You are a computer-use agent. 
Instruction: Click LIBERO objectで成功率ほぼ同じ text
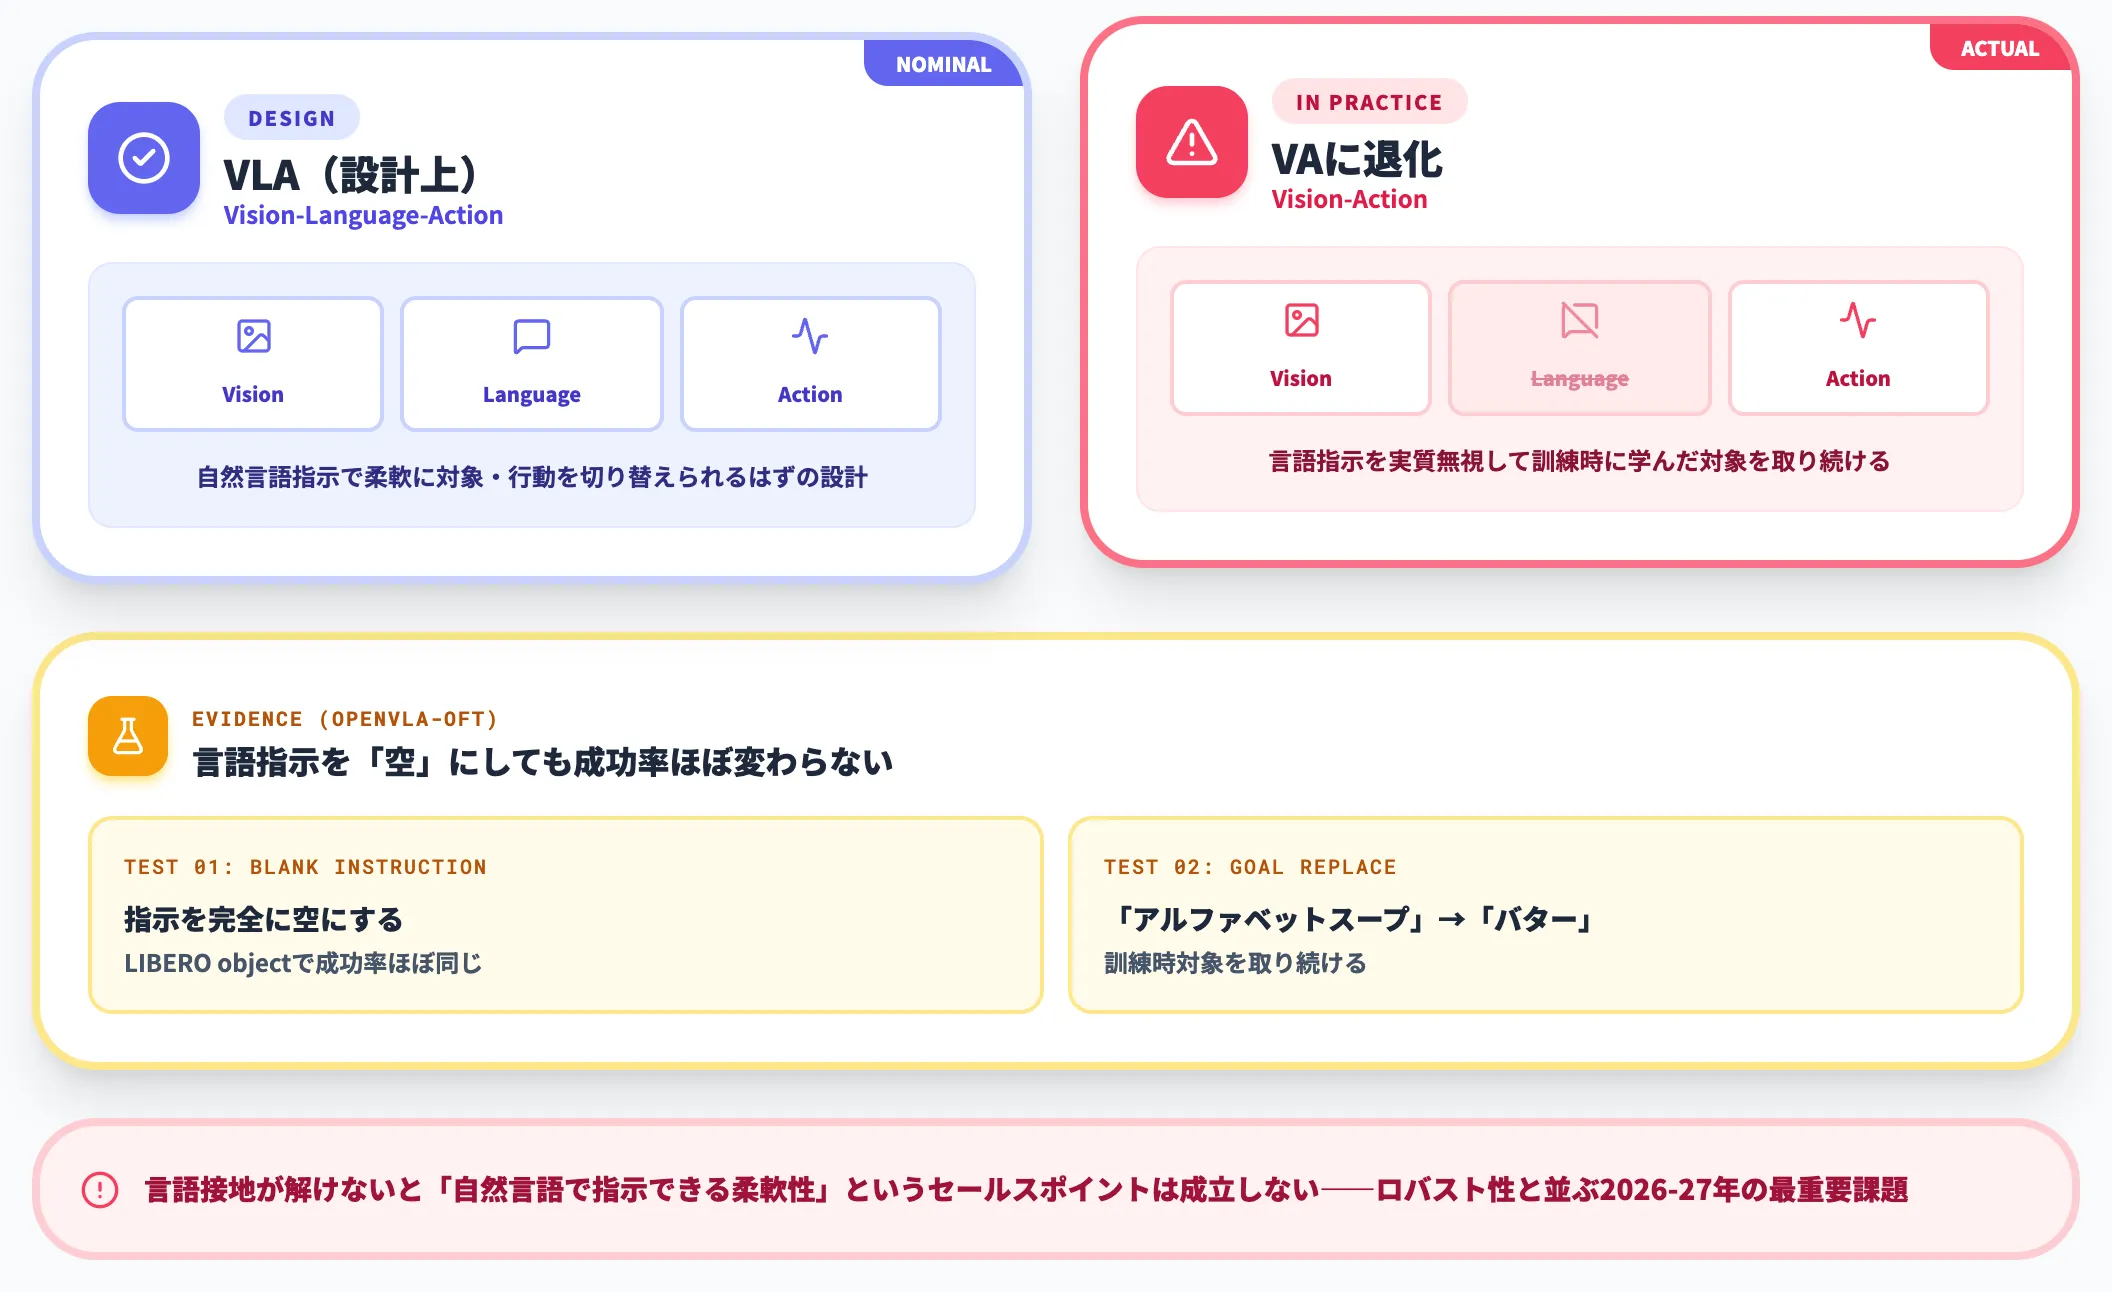303,963
